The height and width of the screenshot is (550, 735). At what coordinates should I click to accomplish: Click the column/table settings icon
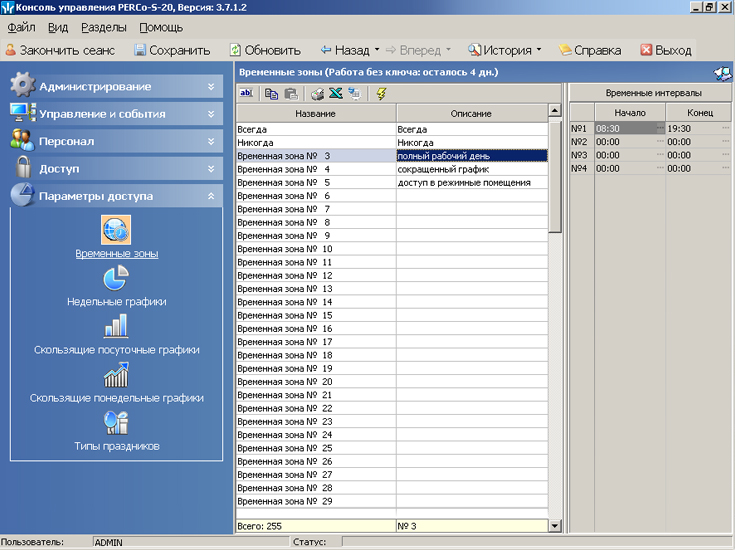tap(355, 94)
